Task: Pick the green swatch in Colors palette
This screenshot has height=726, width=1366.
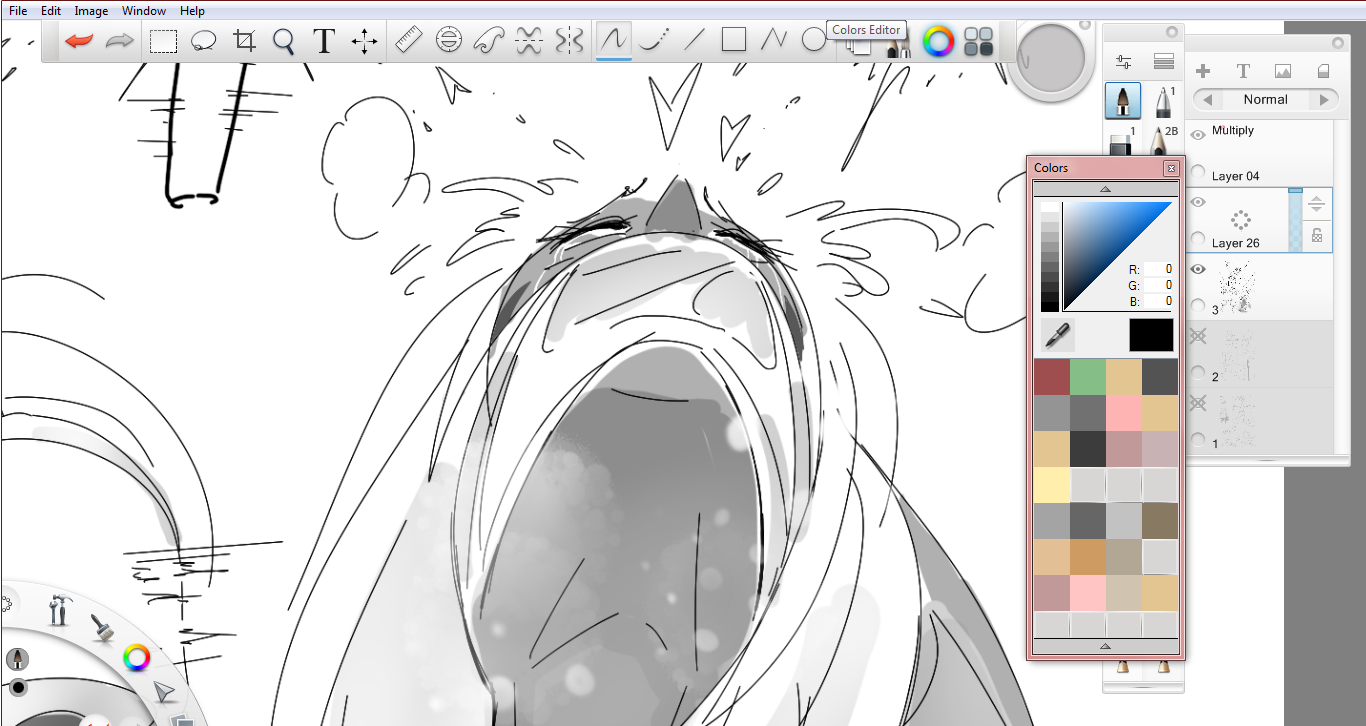Action: point(1087,378)
